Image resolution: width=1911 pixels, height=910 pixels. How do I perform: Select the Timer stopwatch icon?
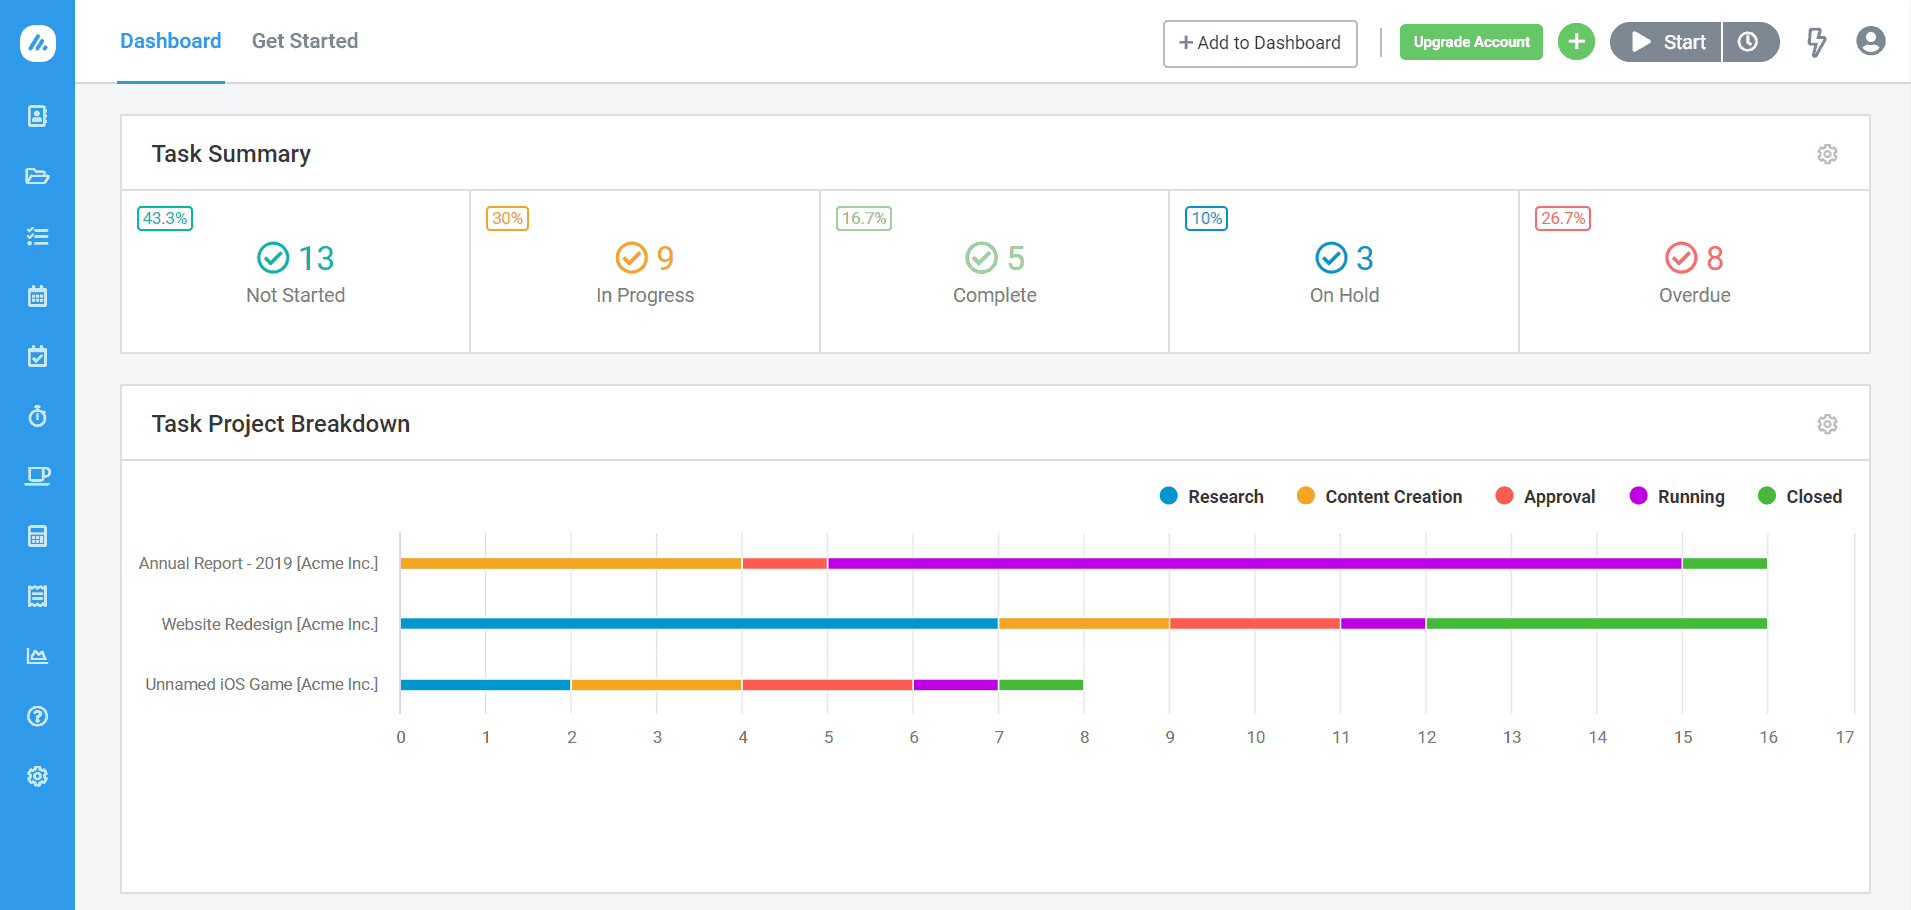click(x=37, y=416)
